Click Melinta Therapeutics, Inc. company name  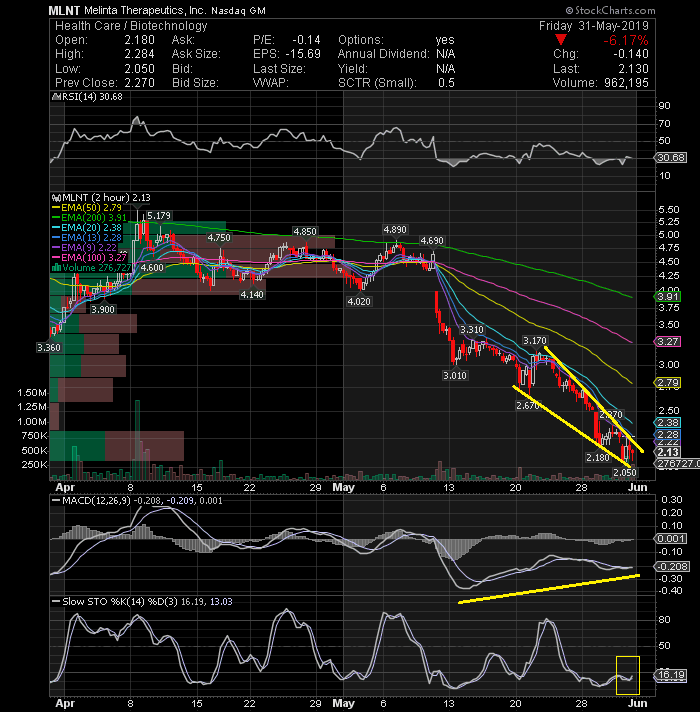(x=144, y=10)
